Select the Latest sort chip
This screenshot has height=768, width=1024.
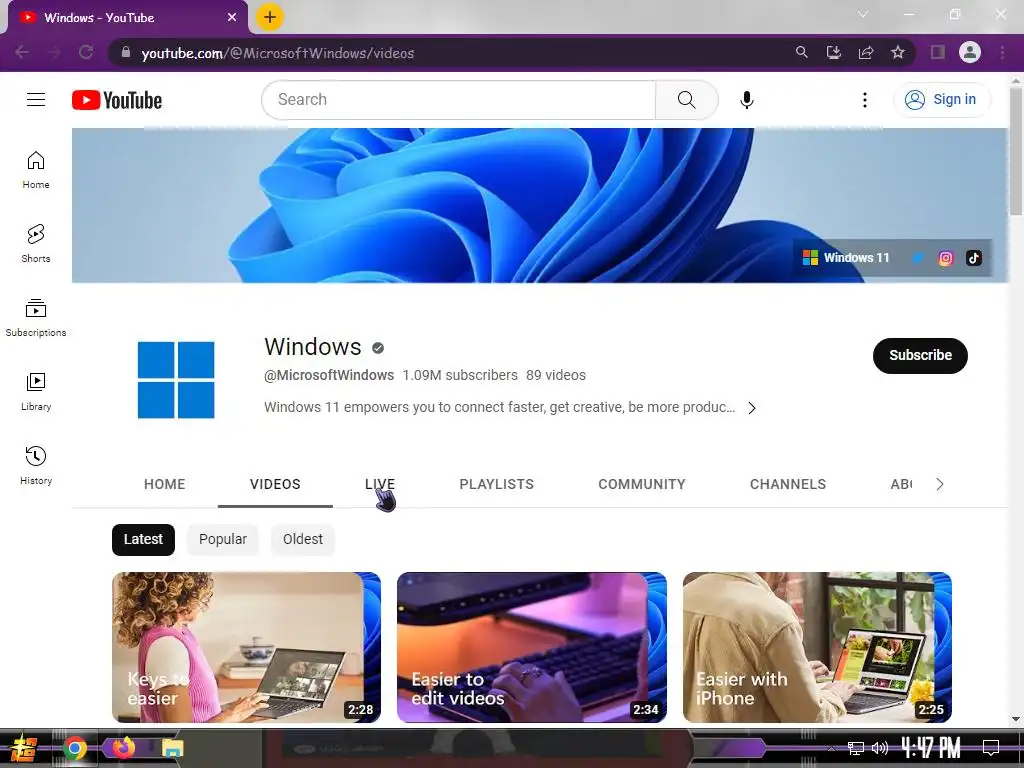(x=143, y=539)
